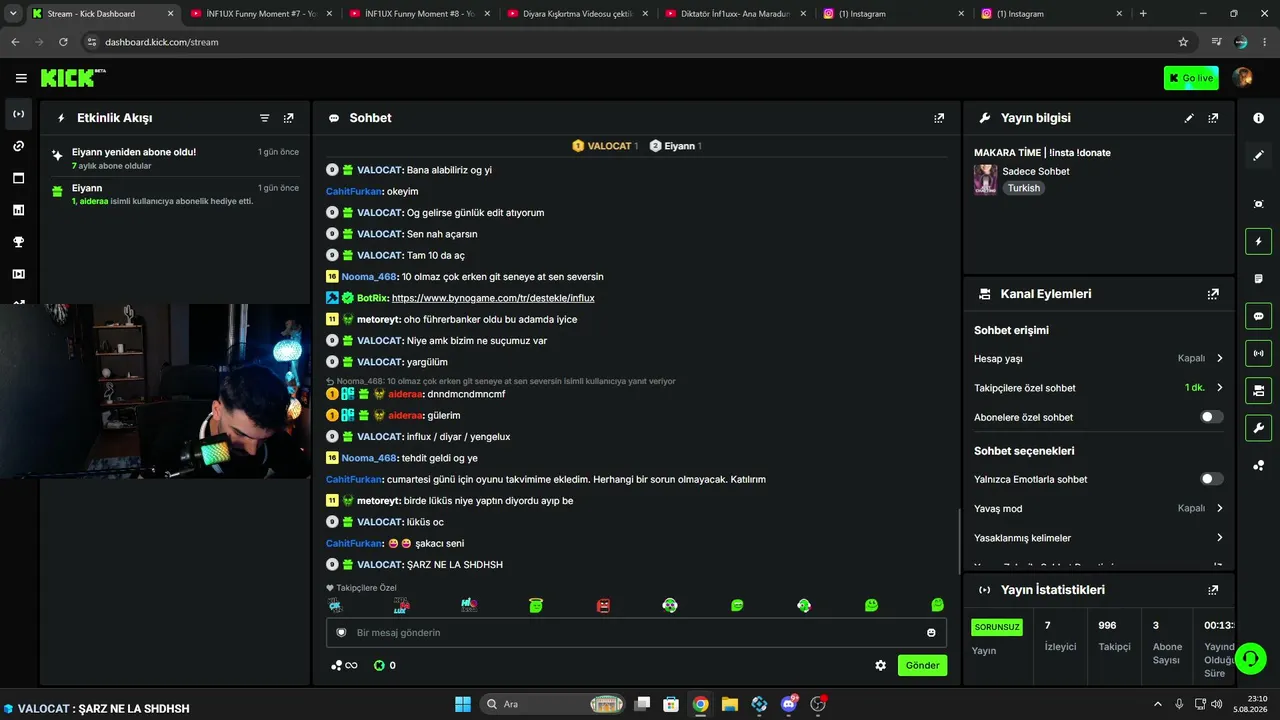Pop out the Kanal Eylemleri panel
This screenshot has height=720, width=1280.
pos(1213,294)
